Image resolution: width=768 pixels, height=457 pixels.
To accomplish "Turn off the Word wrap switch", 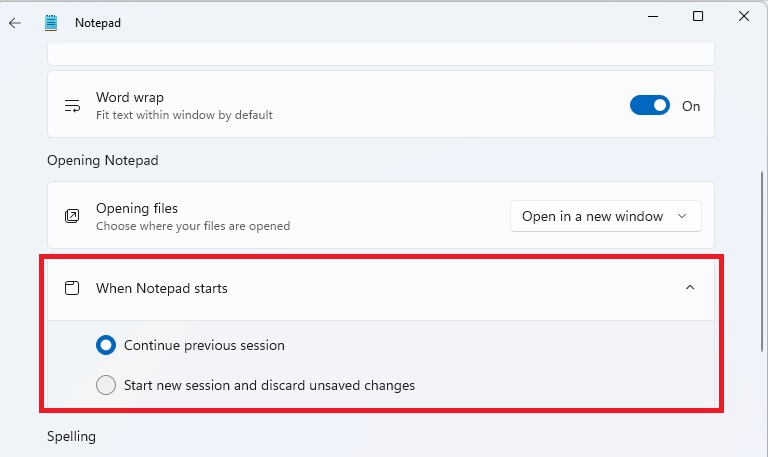I will (x=650, y=105).
